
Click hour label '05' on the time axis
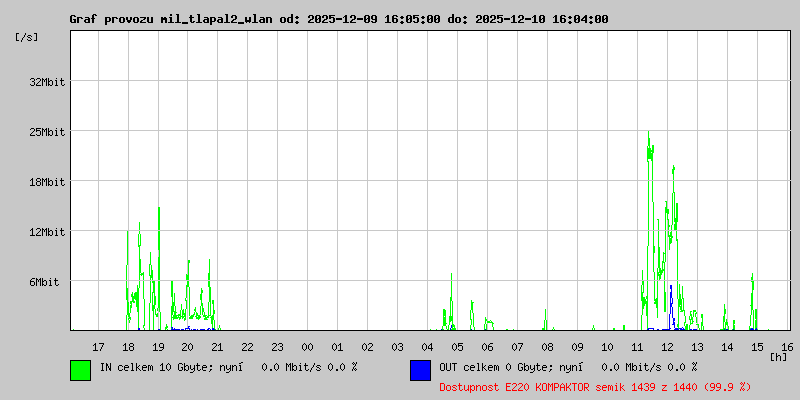pyautogui.click(x=457, y=347)
